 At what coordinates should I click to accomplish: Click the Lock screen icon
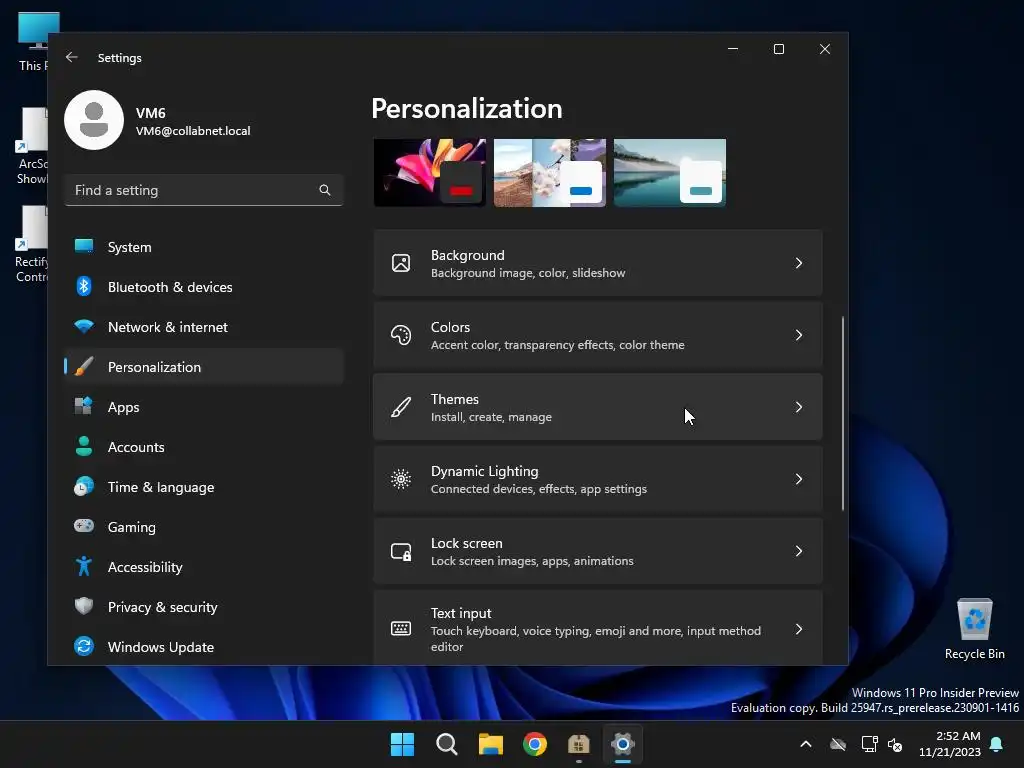[x=401, y=552]
